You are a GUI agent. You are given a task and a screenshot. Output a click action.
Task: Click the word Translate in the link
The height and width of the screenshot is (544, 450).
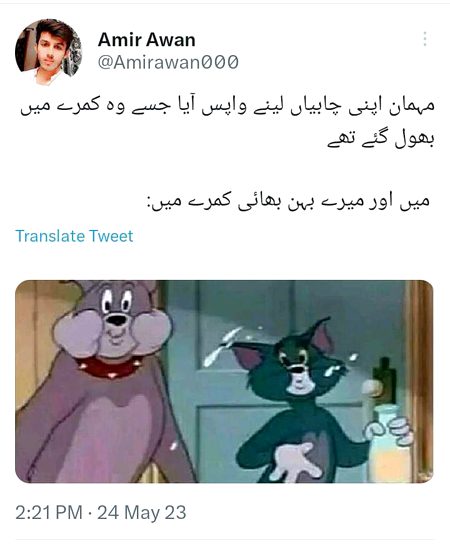point(50,236)
